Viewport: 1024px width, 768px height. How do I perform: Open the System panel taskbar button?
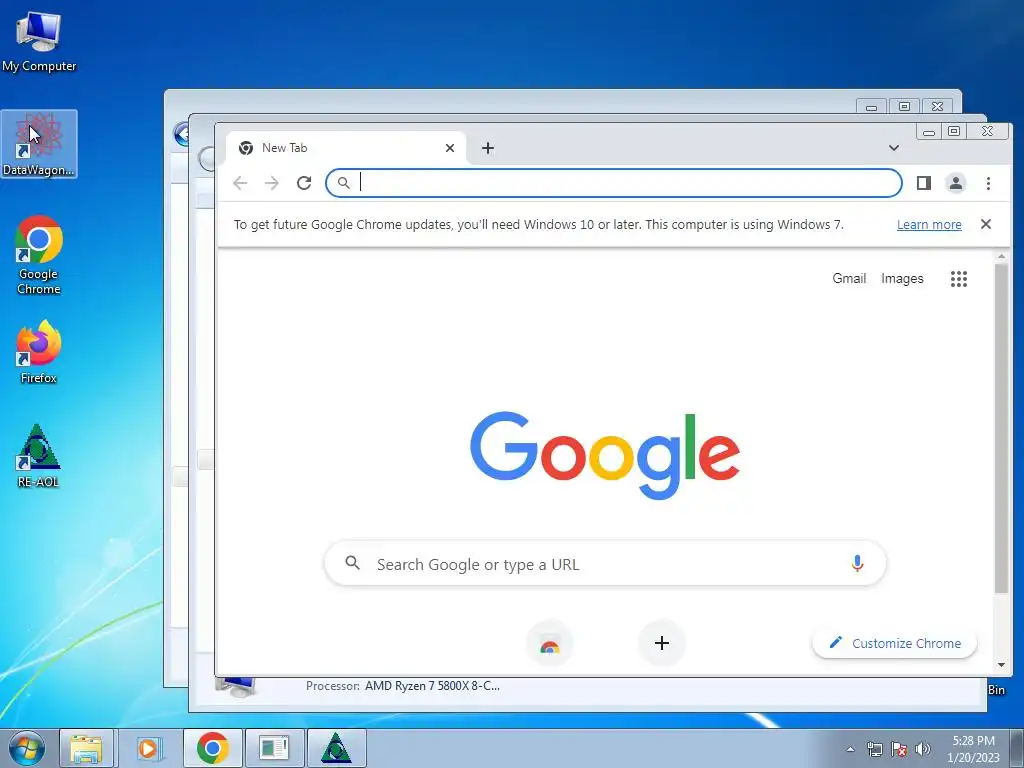(x=274, y=748)
